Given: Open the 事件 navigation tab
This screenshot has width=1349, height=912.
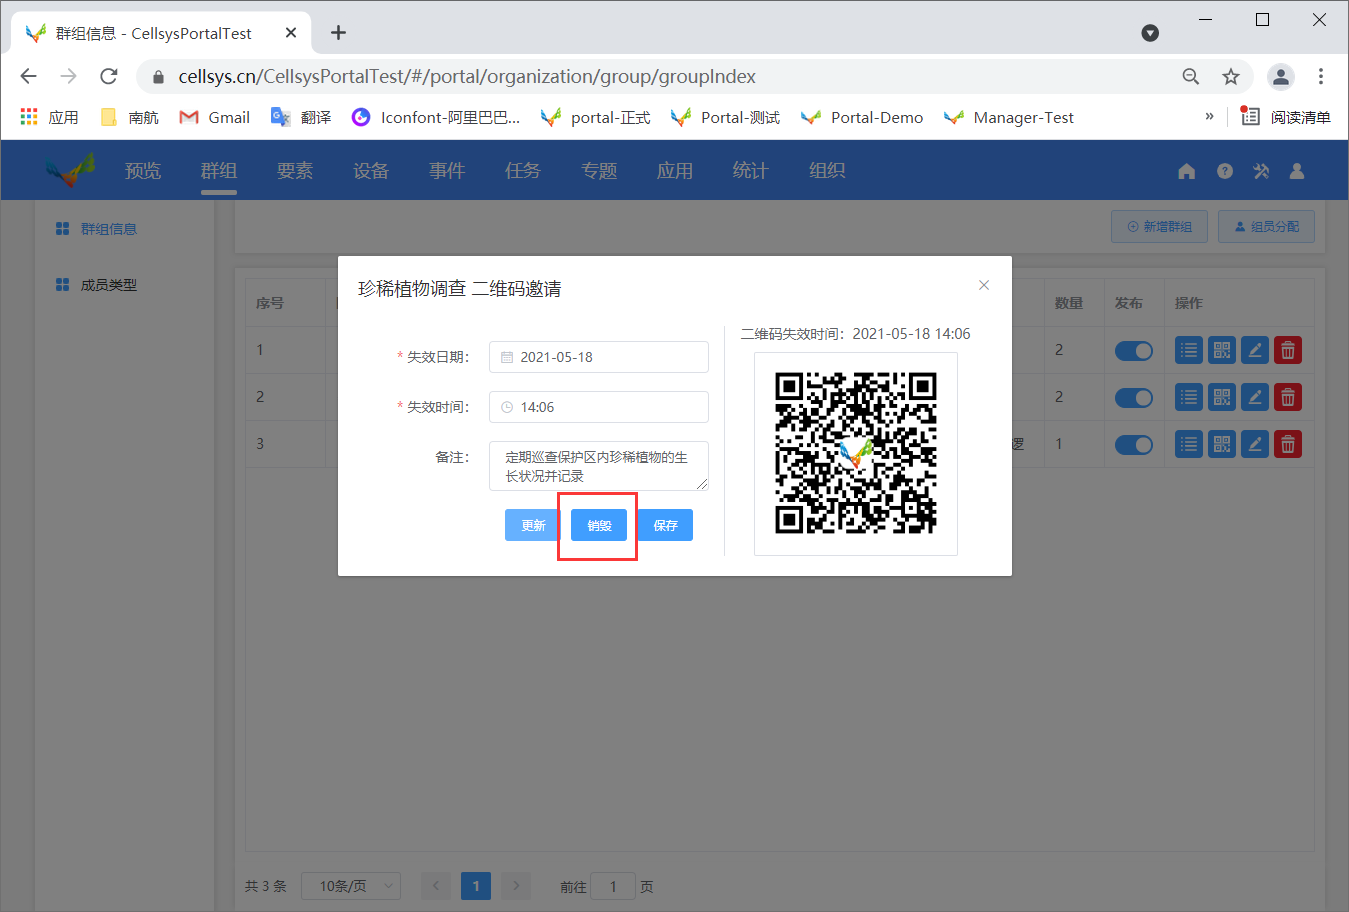Looking at the screenshot, I should (447, 171).
